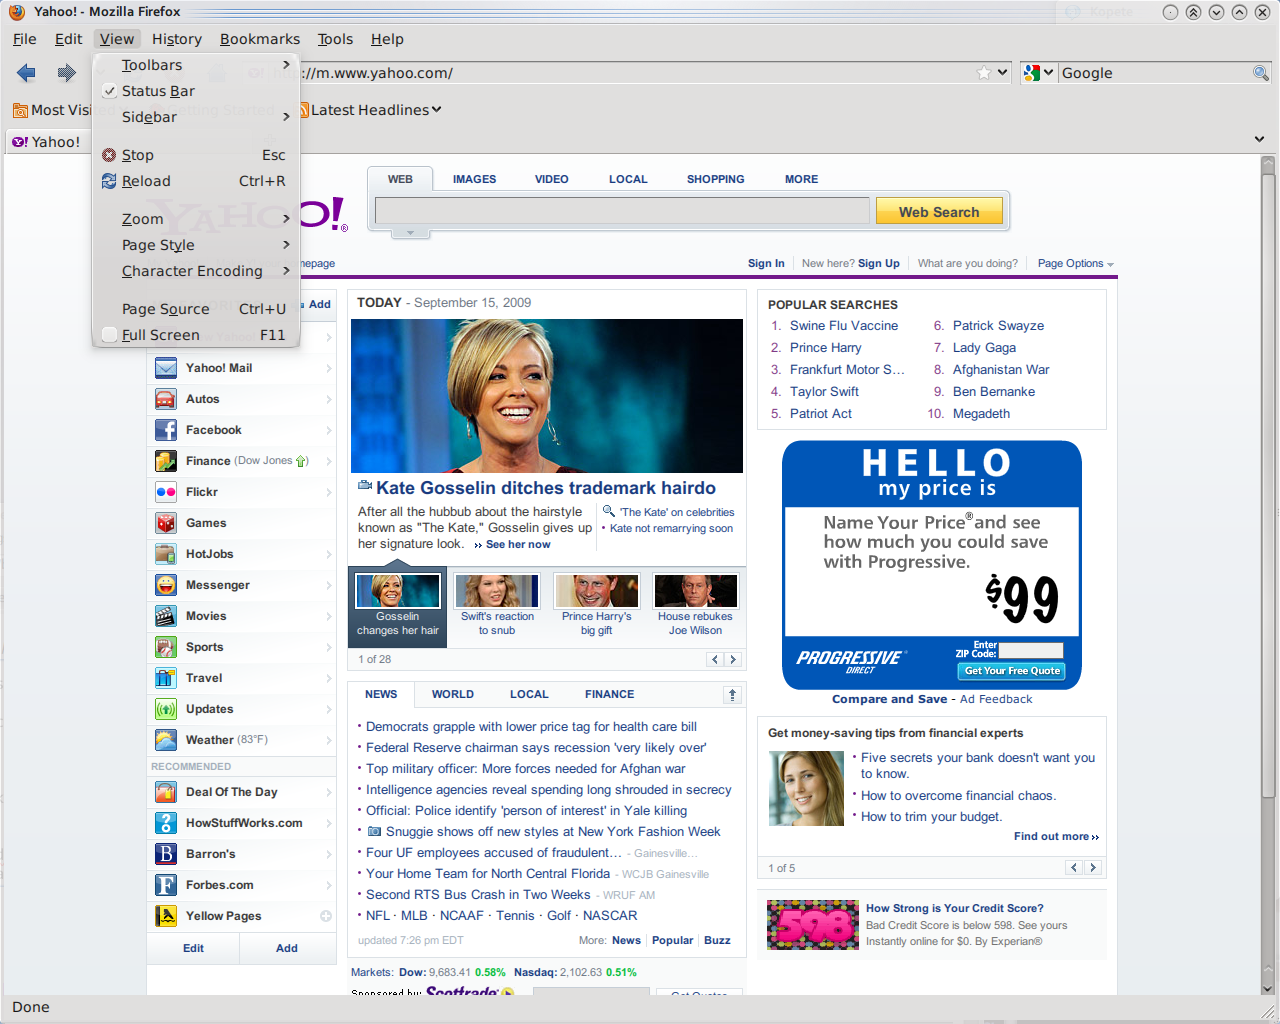
Task: Open the Bookmarks menu
Action: (260, 39)
